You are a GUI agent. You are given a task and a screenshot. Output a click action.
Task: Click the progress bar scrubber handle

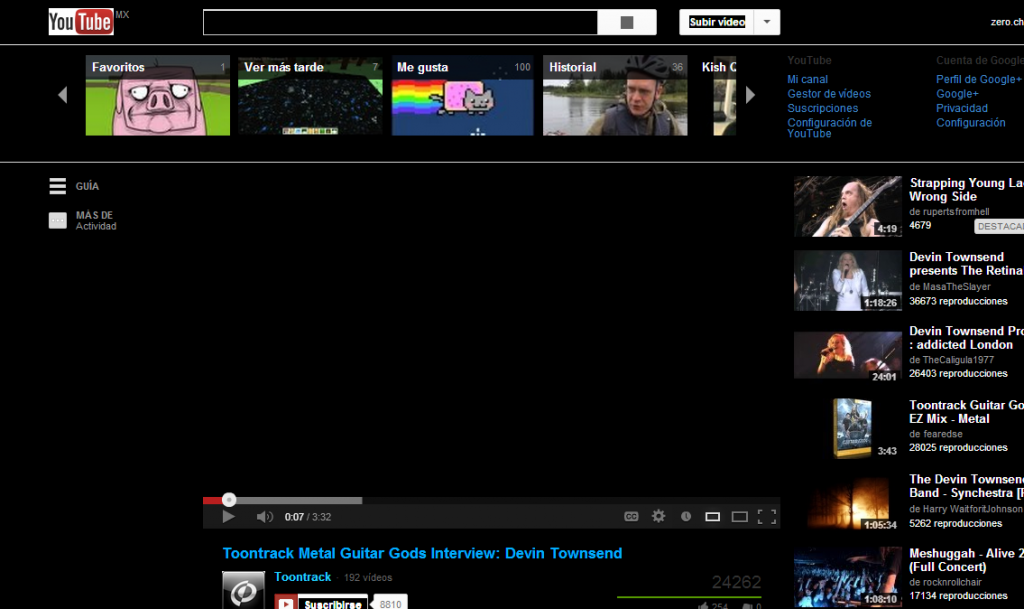[x=229, y=500]
